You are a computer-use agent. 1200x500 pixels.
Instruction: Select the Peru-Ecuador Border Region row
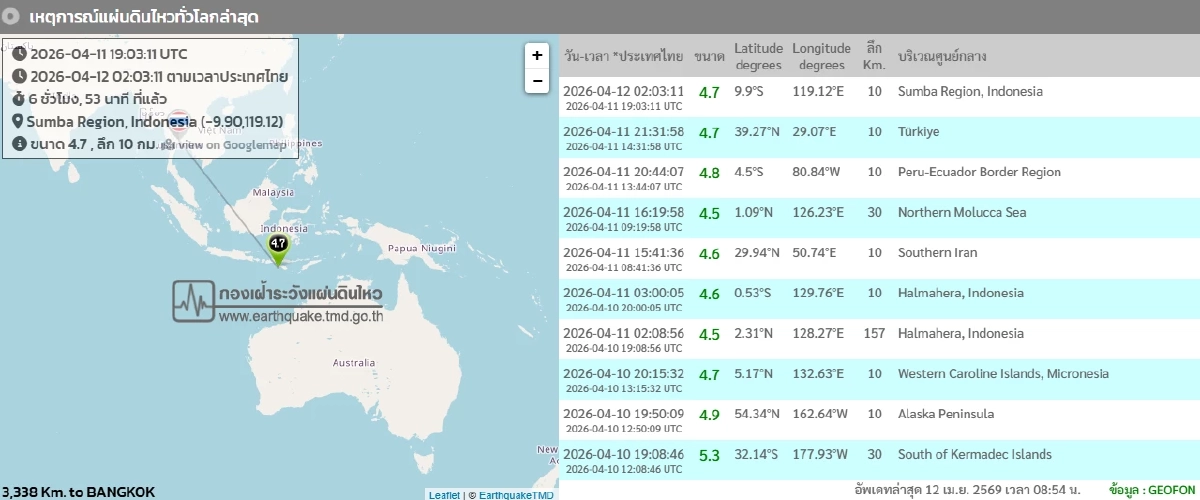coord(878,178)
